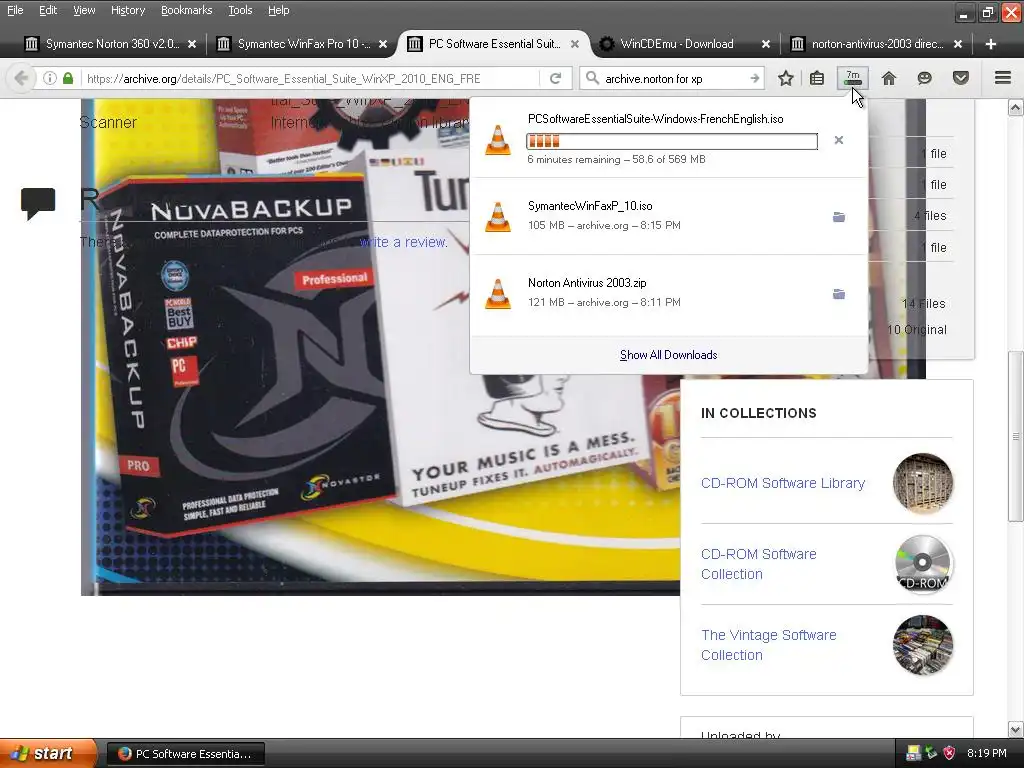Open the Windows Start menu
Screen dimensions: 1024x768
(48, 754)
